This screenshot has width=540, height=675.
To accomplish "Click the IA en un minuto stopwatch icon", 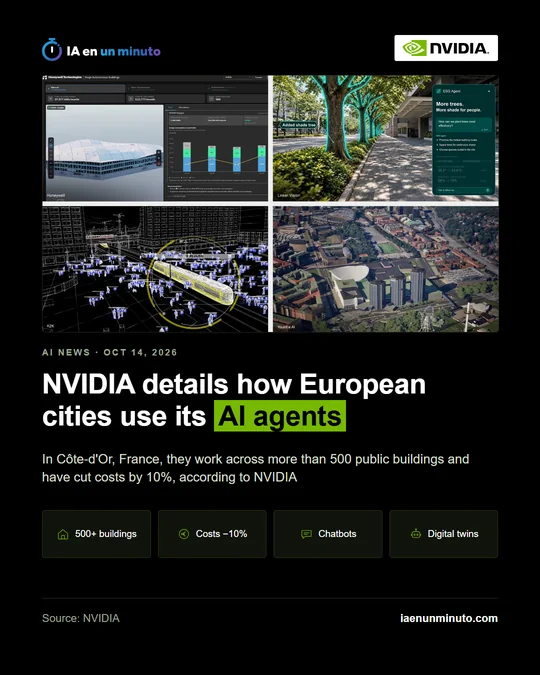I will pos(52,50).
